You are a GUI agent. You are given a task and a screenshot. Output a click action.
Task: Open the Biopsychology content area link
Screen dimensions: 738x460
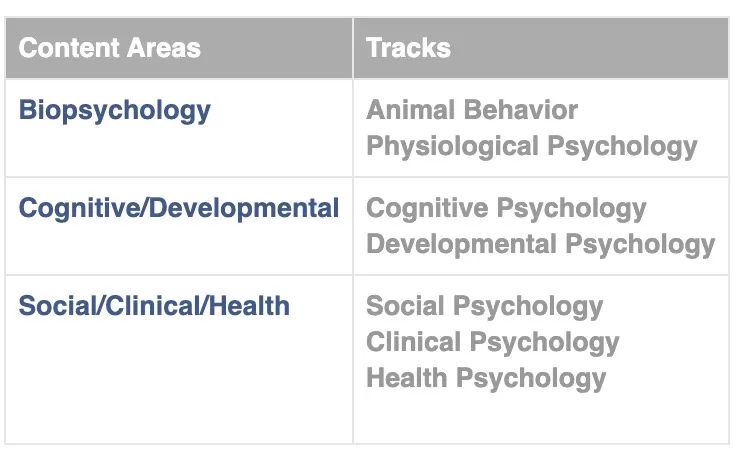pos(114,111)
